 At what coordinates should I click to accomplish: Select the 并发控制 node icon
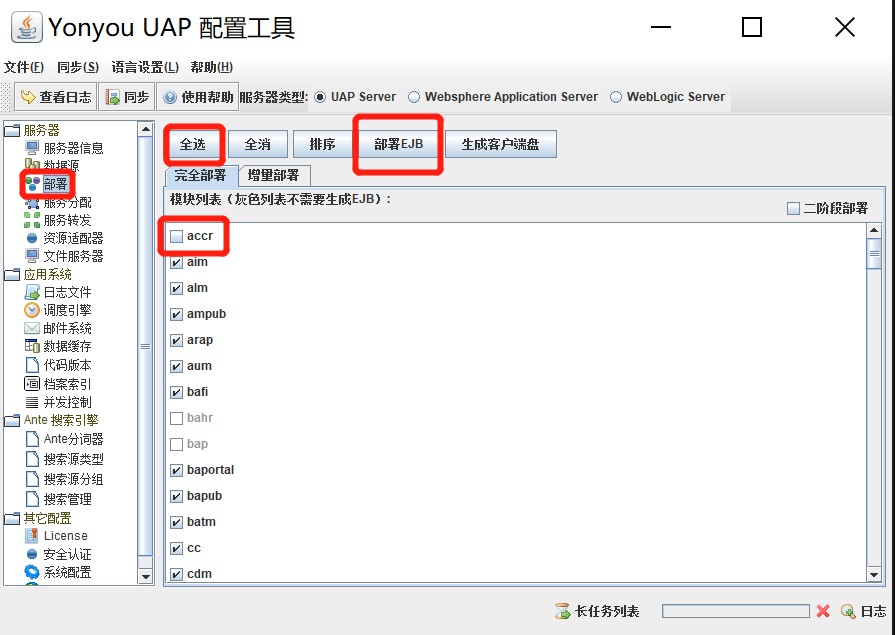tap(32, 402)
